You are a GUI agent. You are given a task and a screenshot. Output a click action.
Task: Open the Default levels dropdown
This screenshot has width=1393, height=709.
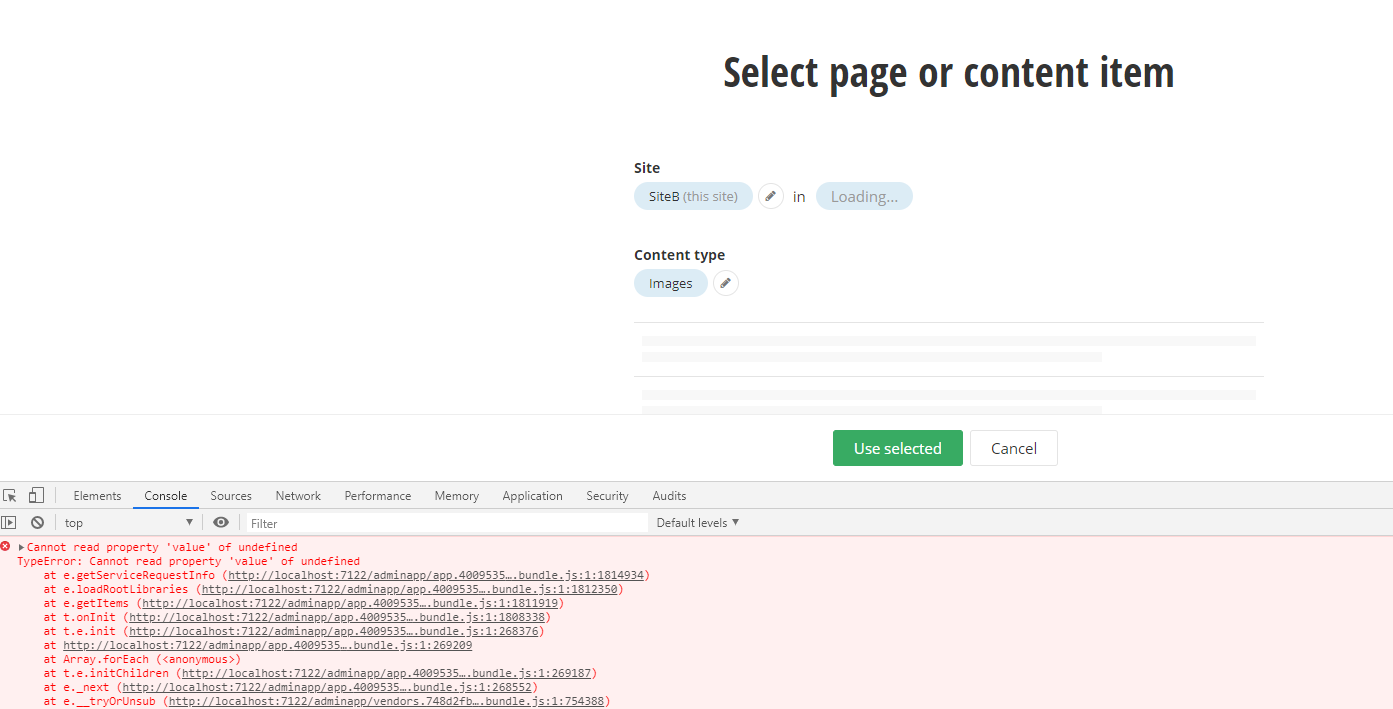[x=698, y=523]
